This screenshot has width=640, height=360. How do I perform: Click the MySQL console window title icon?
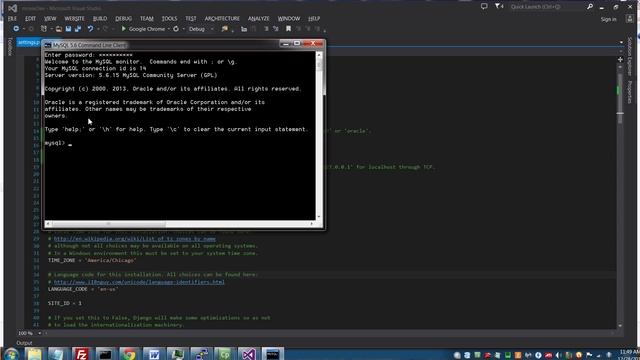[48, 45]
